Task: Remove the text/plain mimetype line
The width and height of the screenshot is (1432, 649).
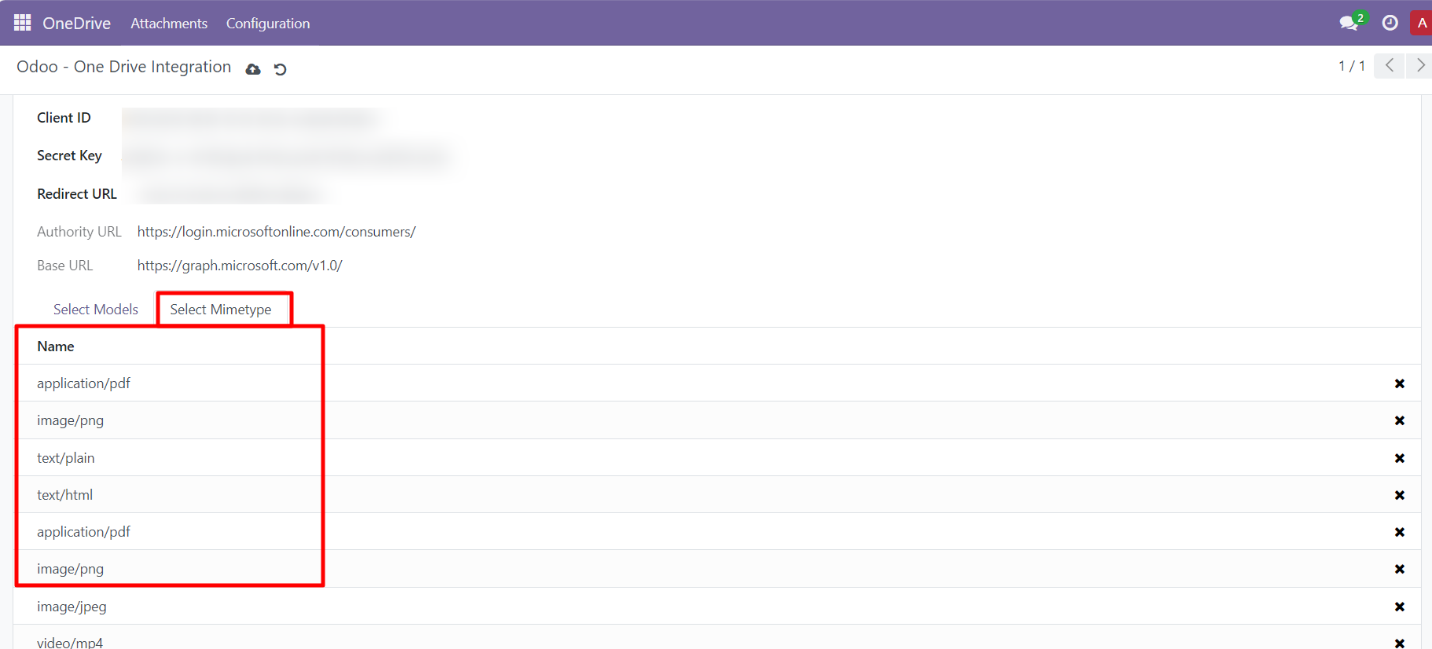Action: (1399, 457)
